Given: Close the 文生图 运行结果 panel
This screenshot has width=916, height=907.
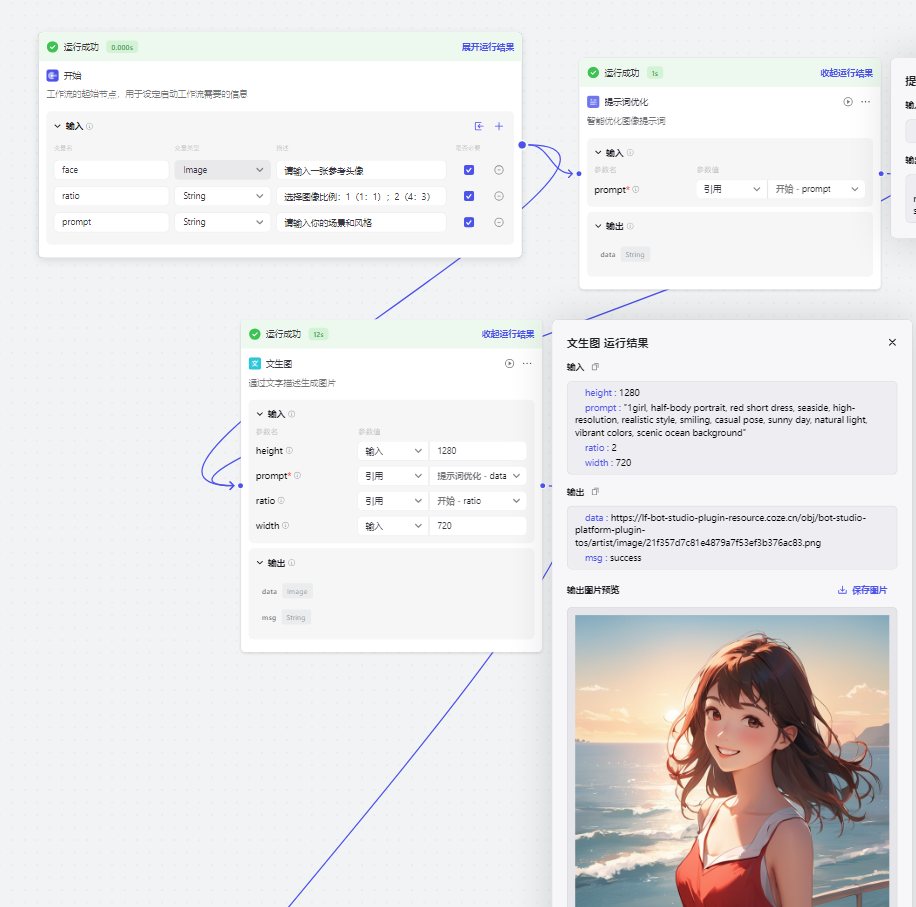Looking at the screenshot, I should [x=892, y=342].
